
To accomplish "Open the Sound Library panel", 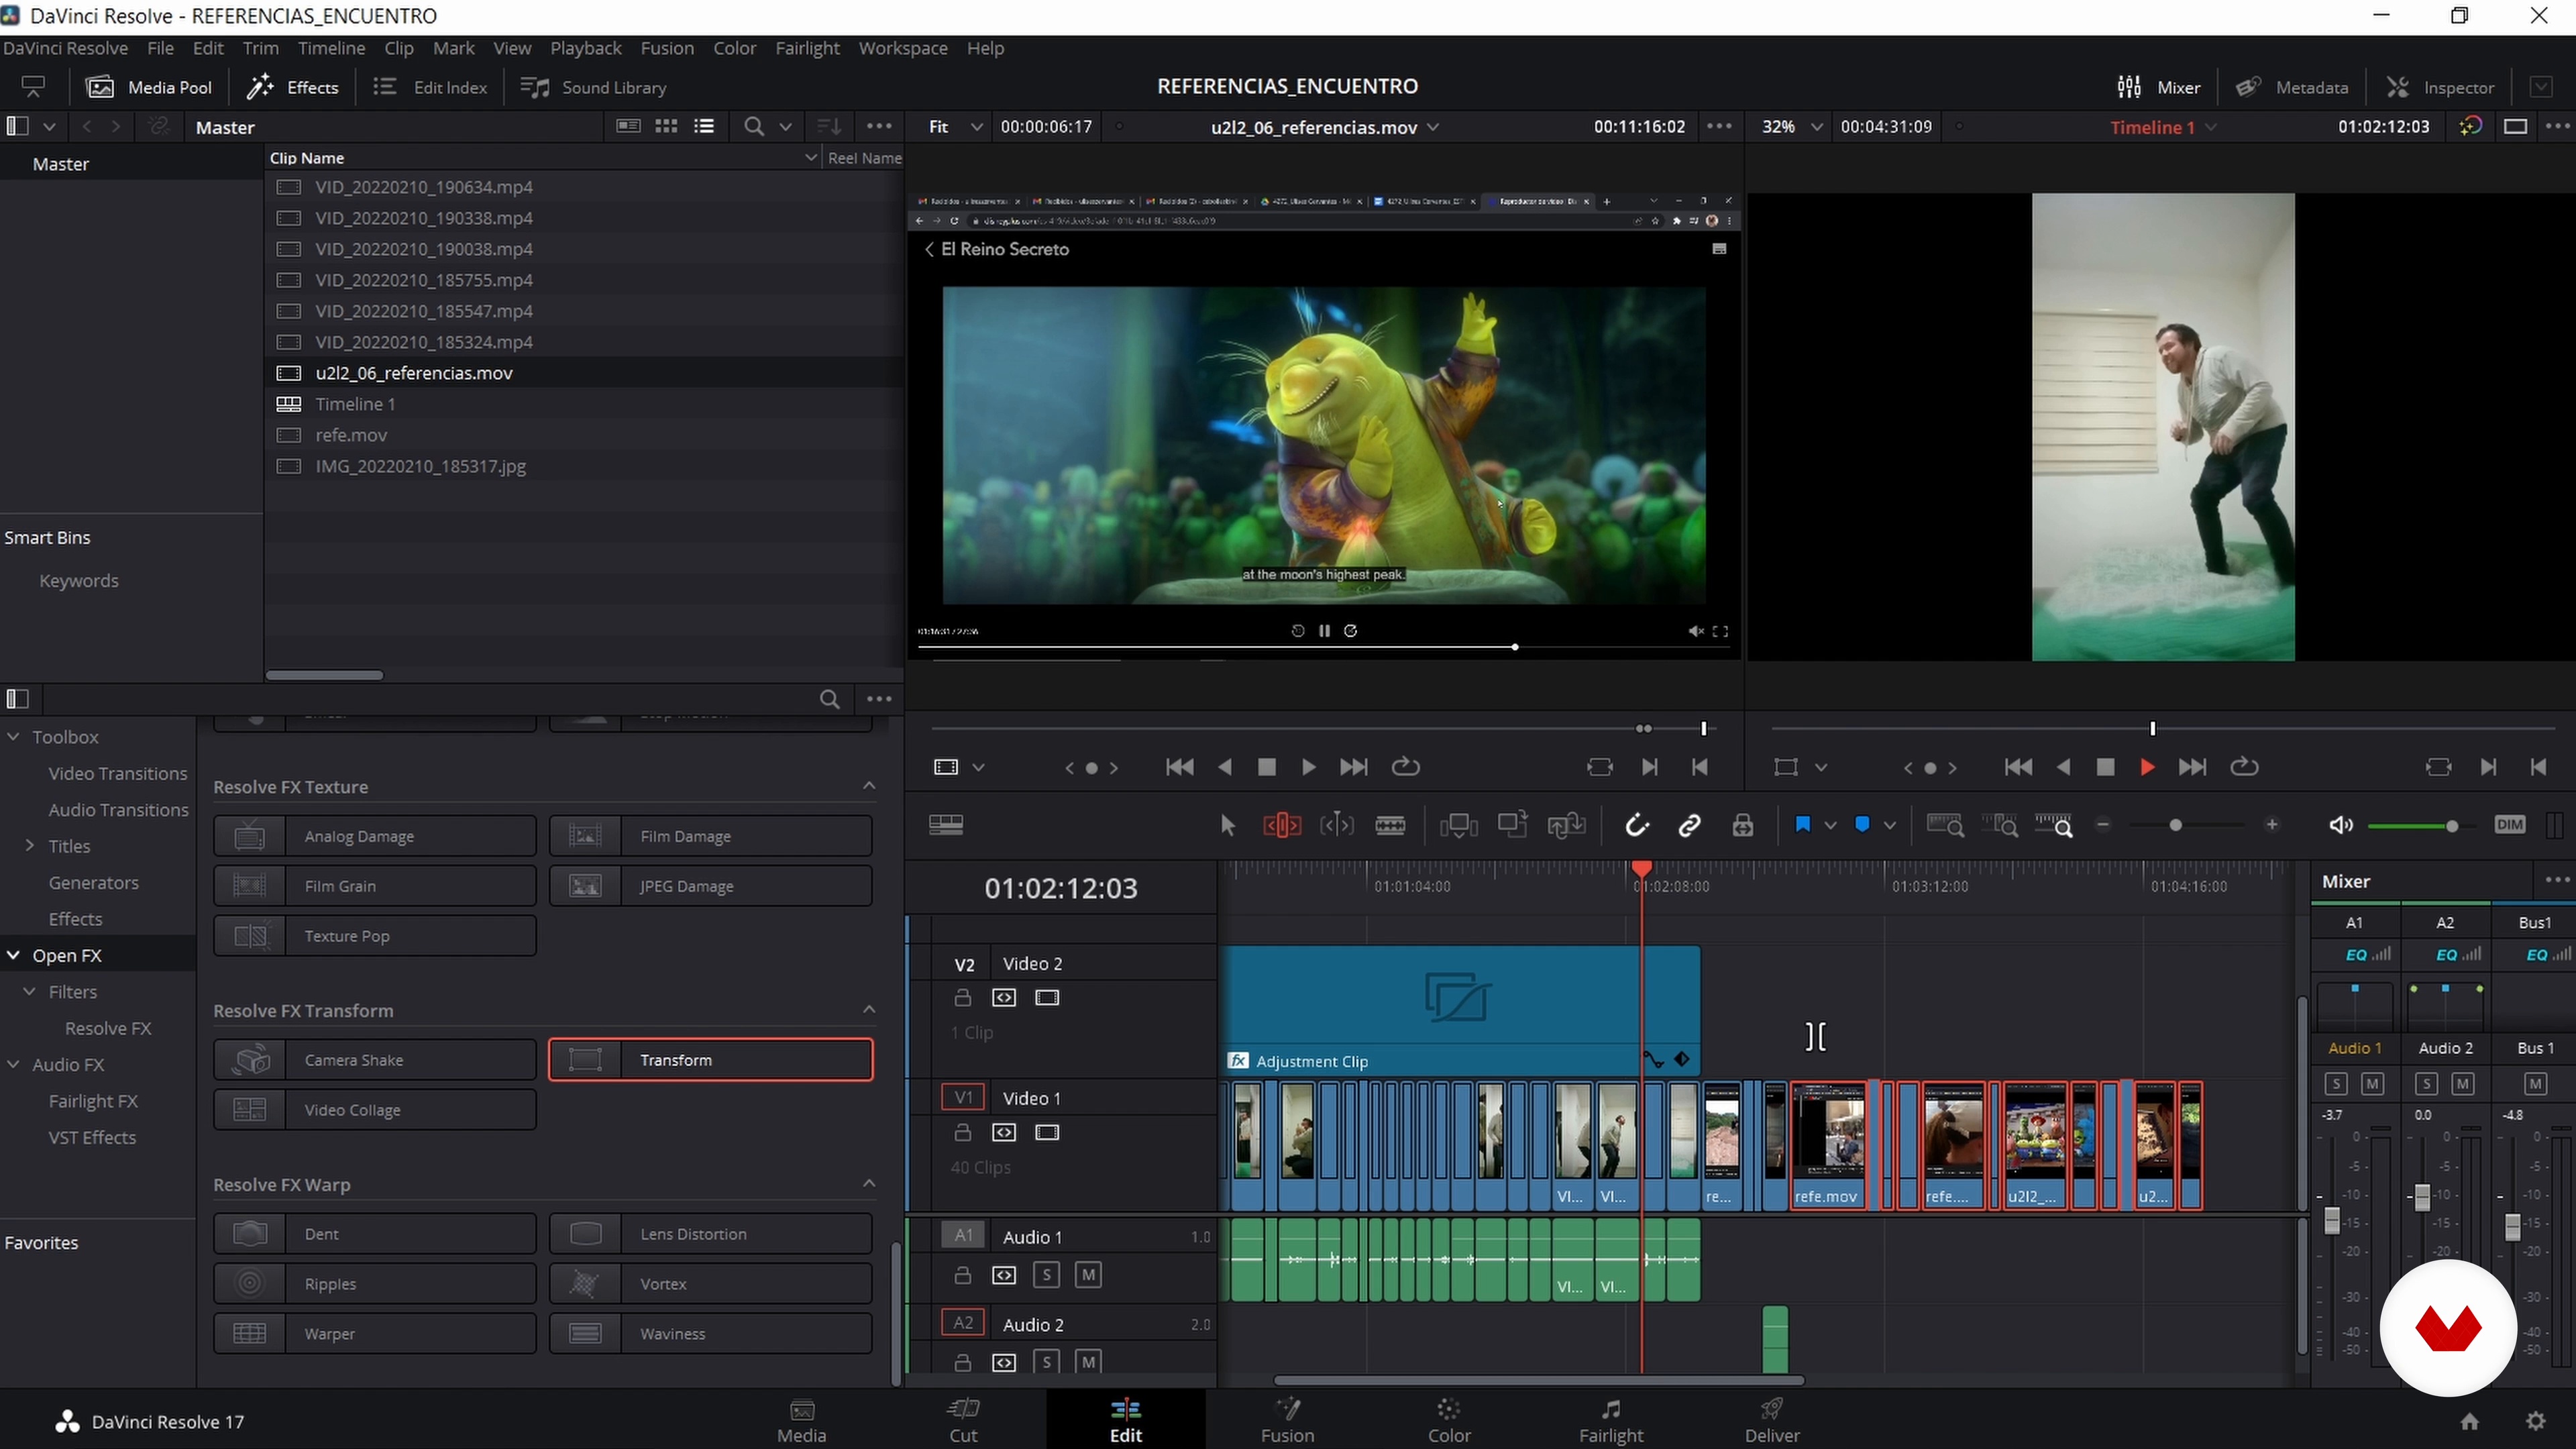I will click(x=594, y=87).
